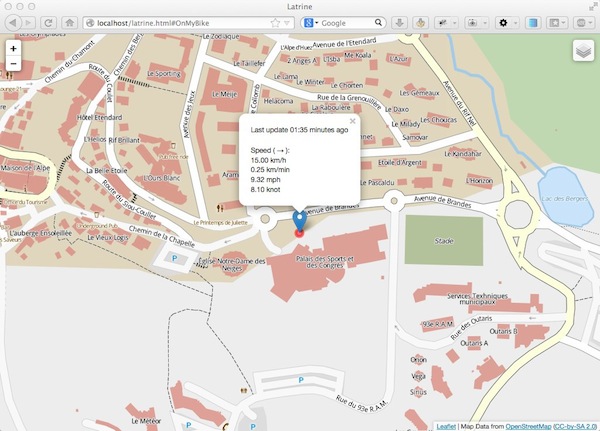This screenshot has height=431, width=600.
Task: Click the '0.25 km/min' speed value
Action: click(x=270, y=170)
